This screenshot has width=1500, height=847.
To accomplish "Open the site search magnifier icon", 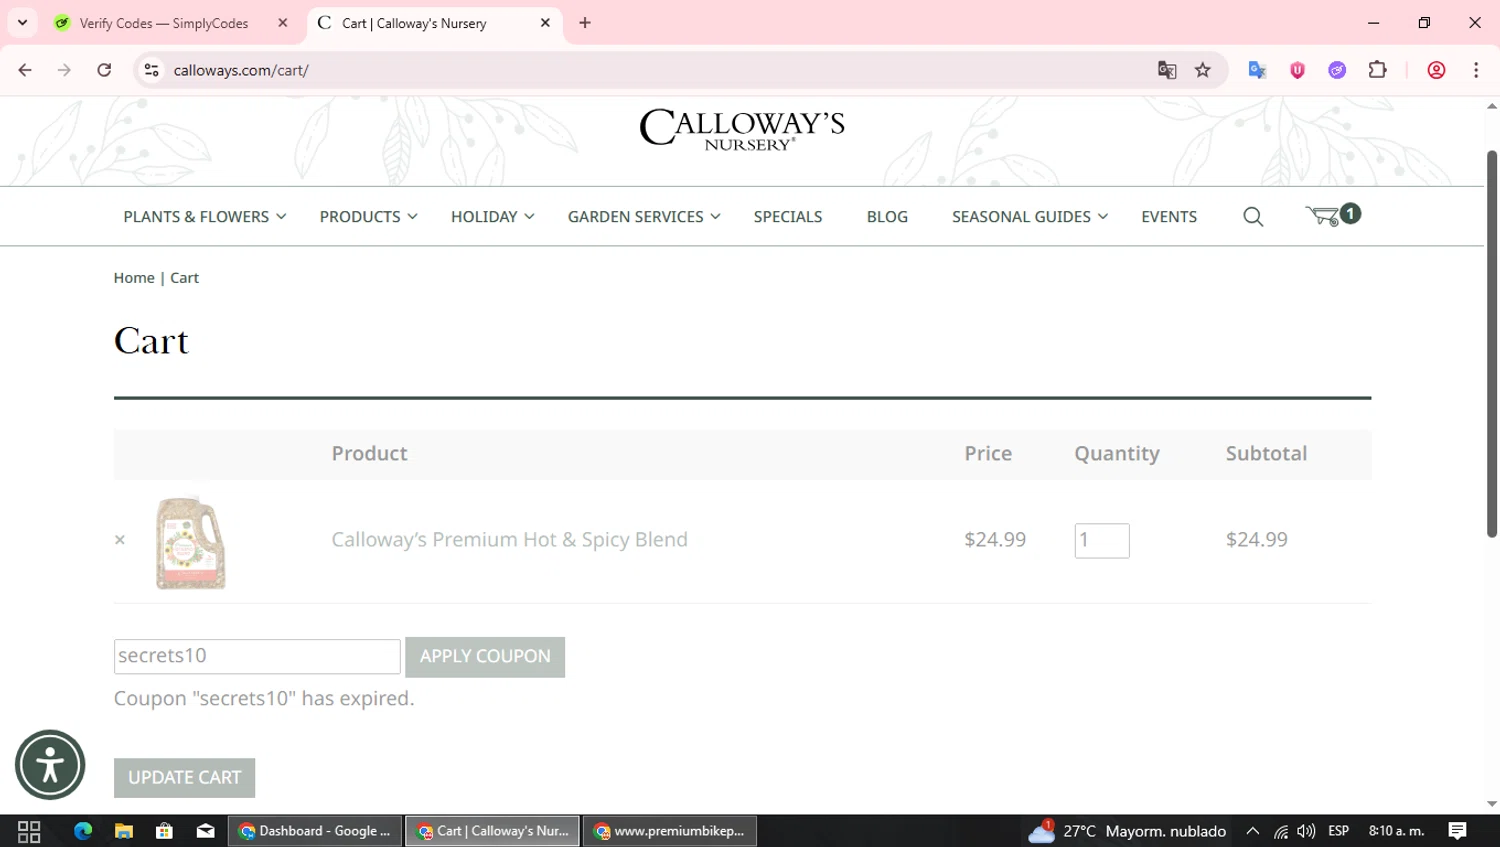I will [1252, 217].
